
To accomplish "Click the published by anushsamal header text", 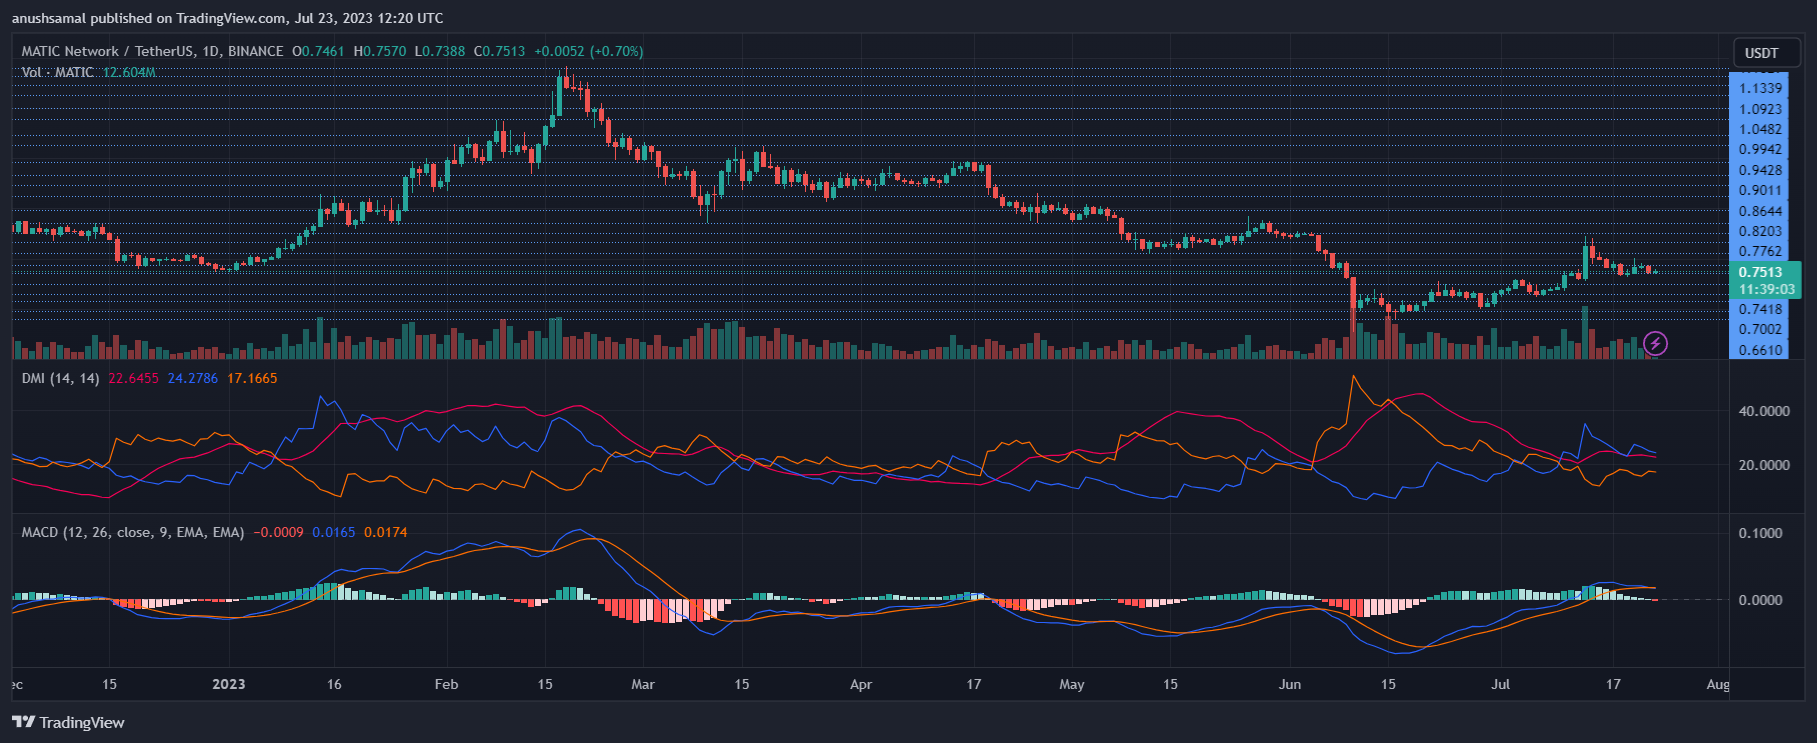I will coord(228,18).
